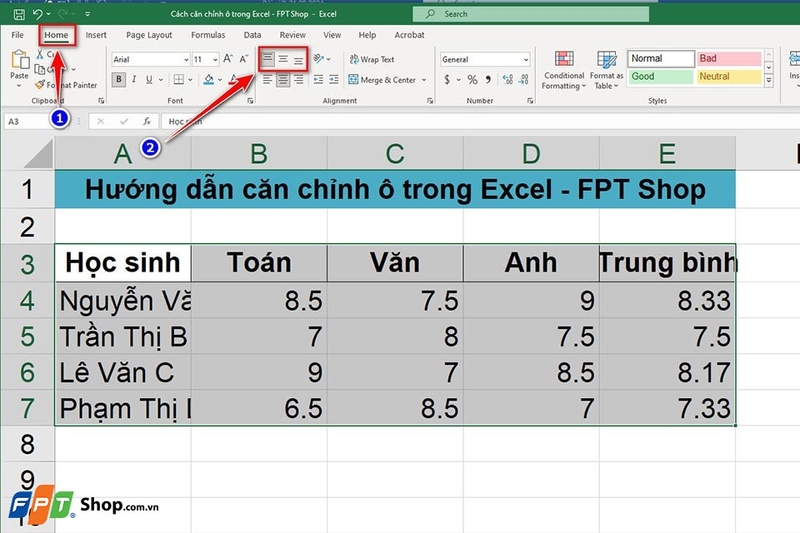
Task: Copy selection with the Copy icon
Action: click(40, 69)
